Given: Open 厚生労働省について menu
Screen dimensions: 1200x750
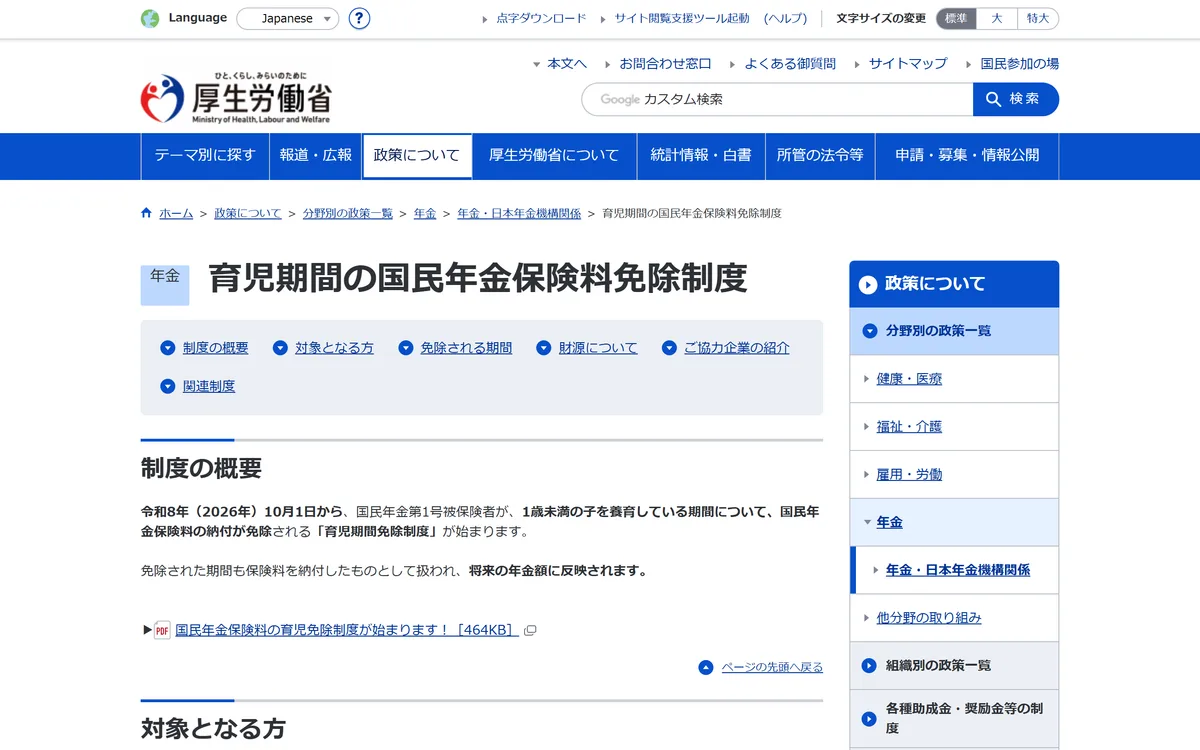Looking at the screenshot, I should (554, 155).
